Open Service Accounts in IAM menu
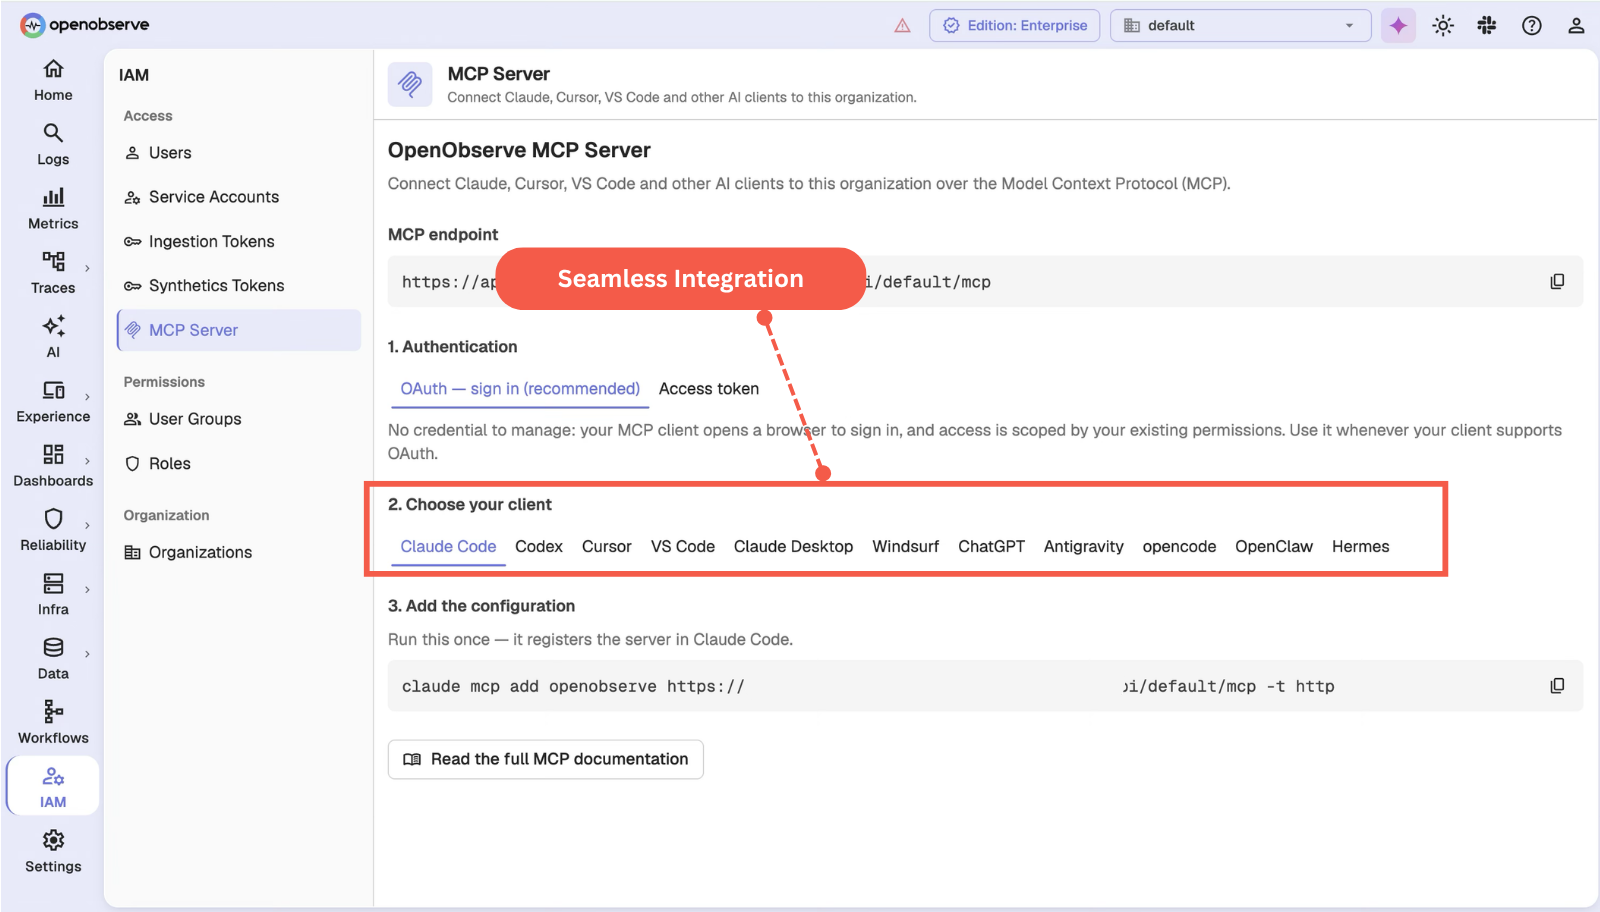The width and height of the screenshot is (1600, 912). (x=238, y=197)
